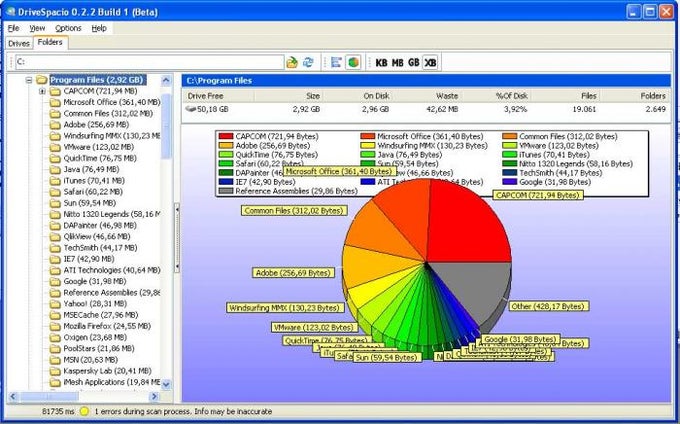Click the Drive Free column header
The height and width of the screenshot is (424, 680).
pos(218,96)
